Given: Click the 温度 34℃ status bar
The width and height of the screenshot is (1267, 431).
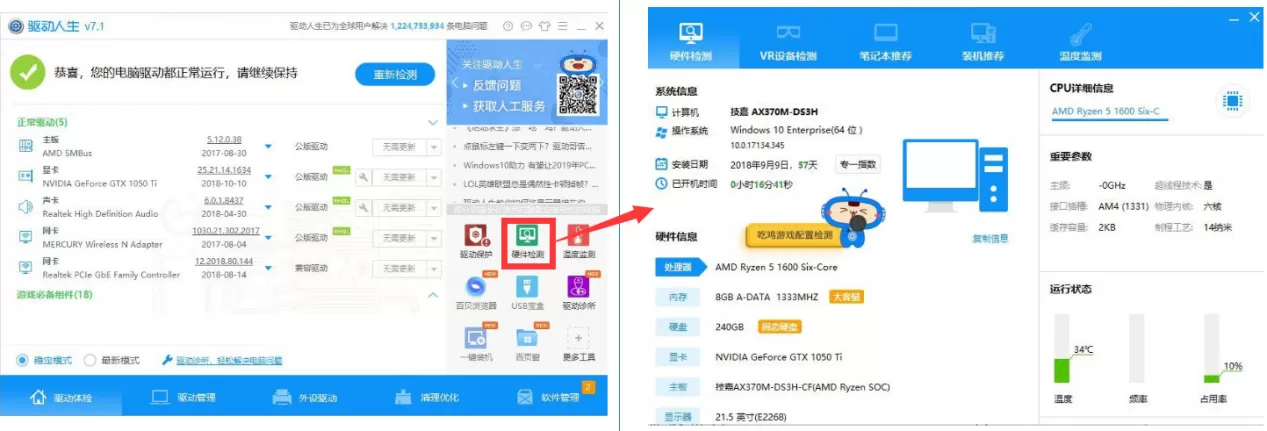Looking at the screenshot, I should click(1061, 348).
